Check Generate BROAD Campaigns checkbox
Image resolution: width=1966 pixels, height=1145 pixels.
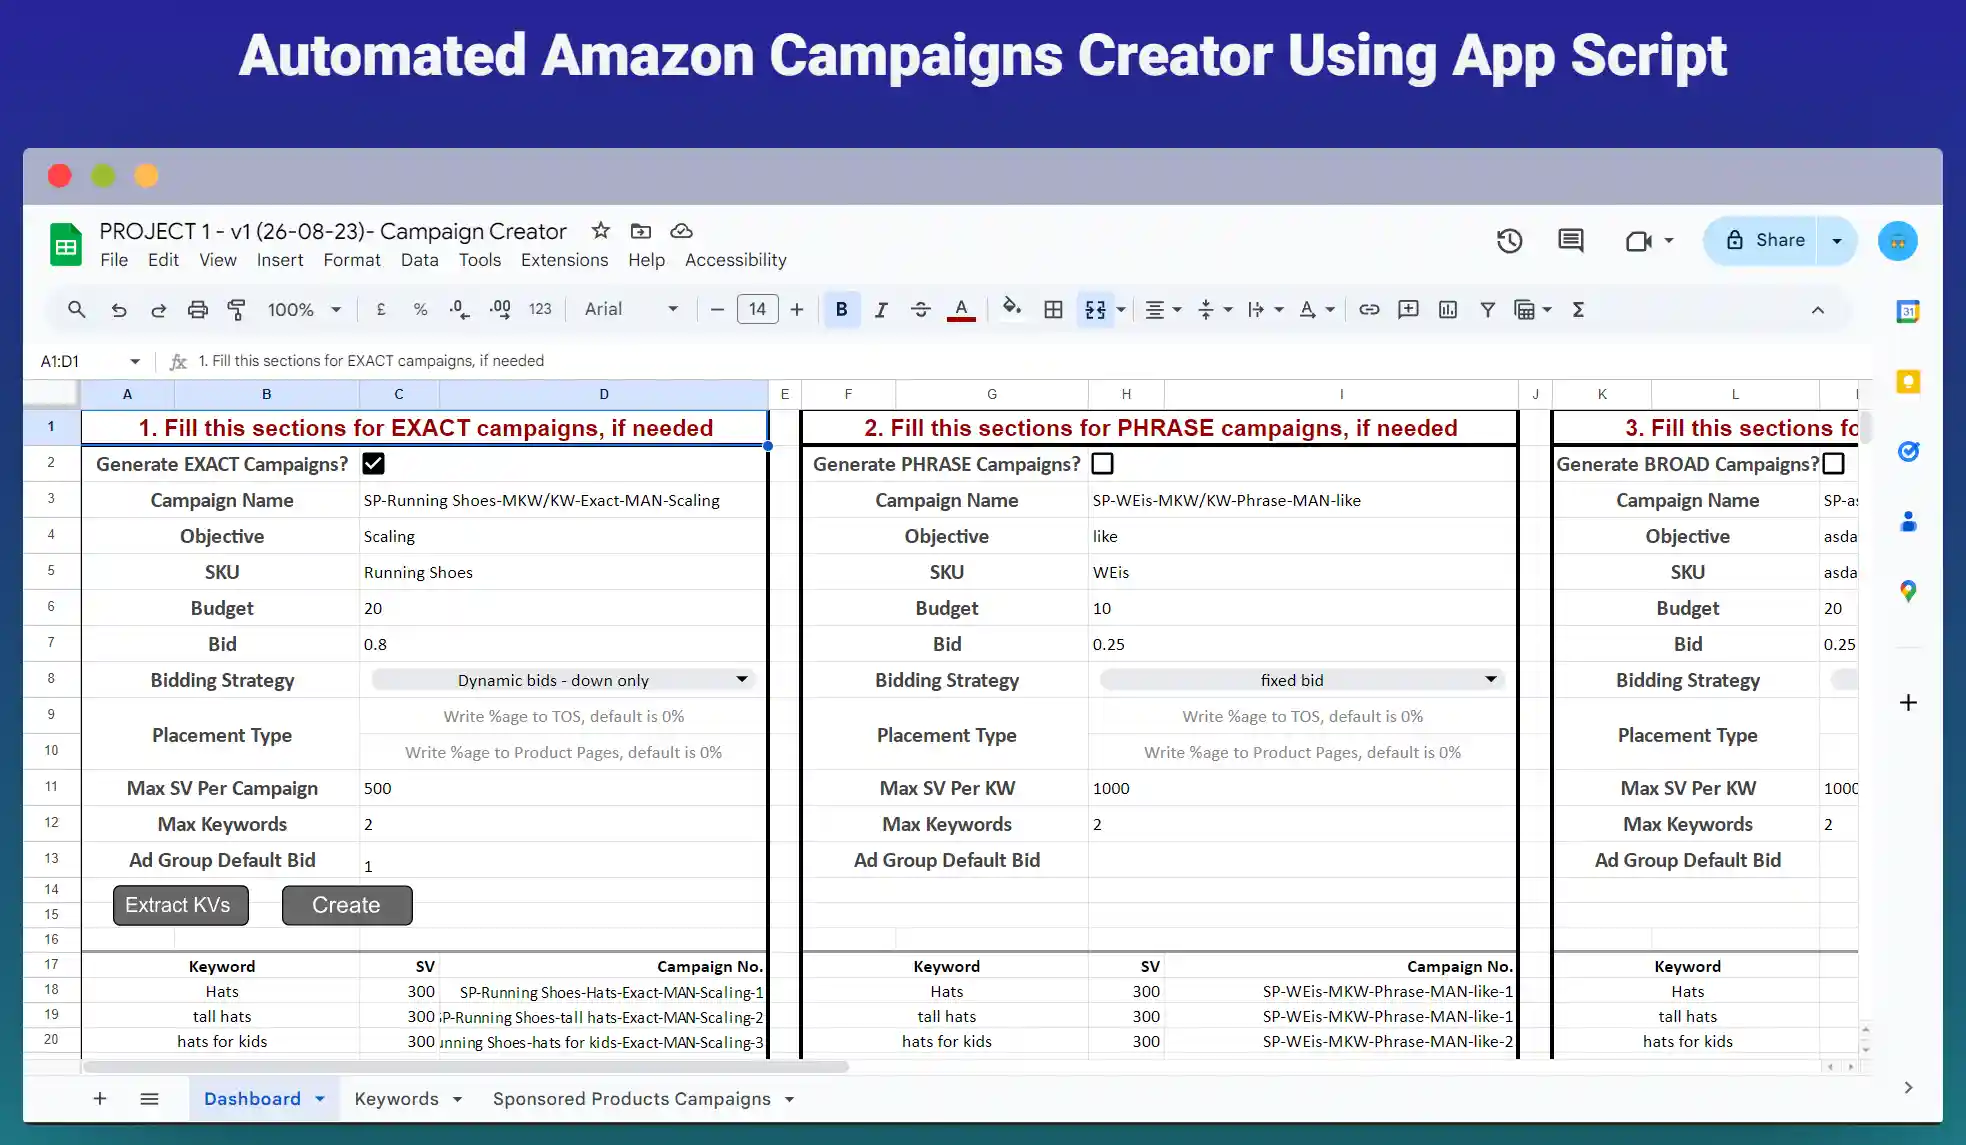(x=1833, y=464)
